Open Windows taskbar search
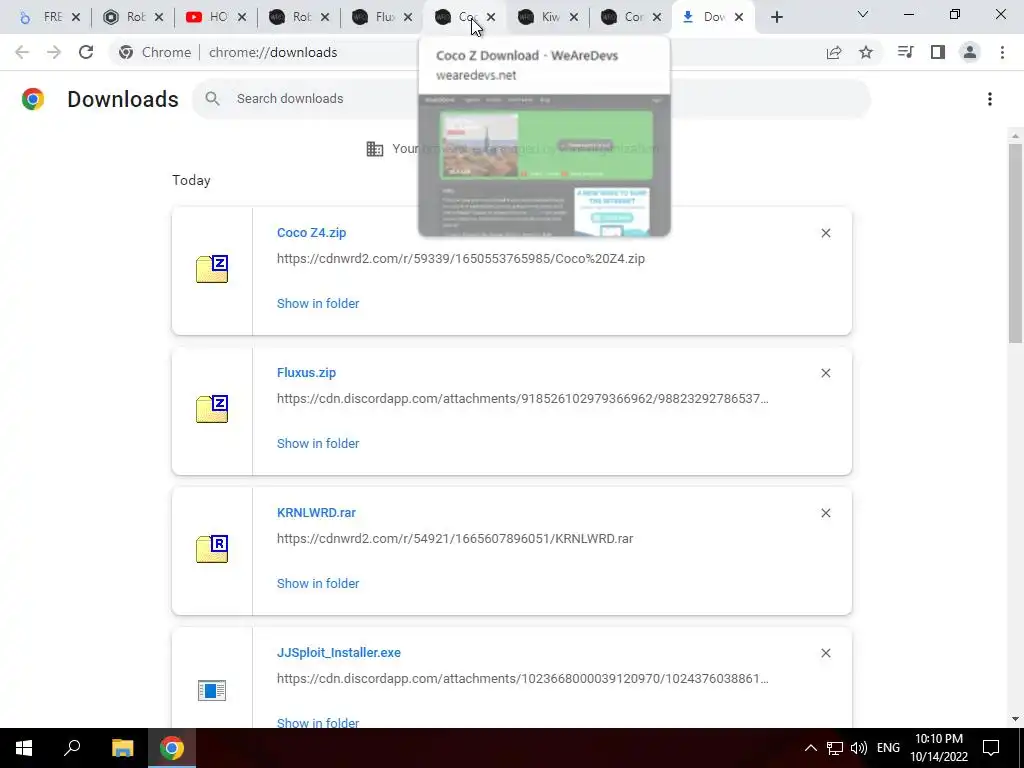This screenshot has height=768, width=1024. pos(72,748)
